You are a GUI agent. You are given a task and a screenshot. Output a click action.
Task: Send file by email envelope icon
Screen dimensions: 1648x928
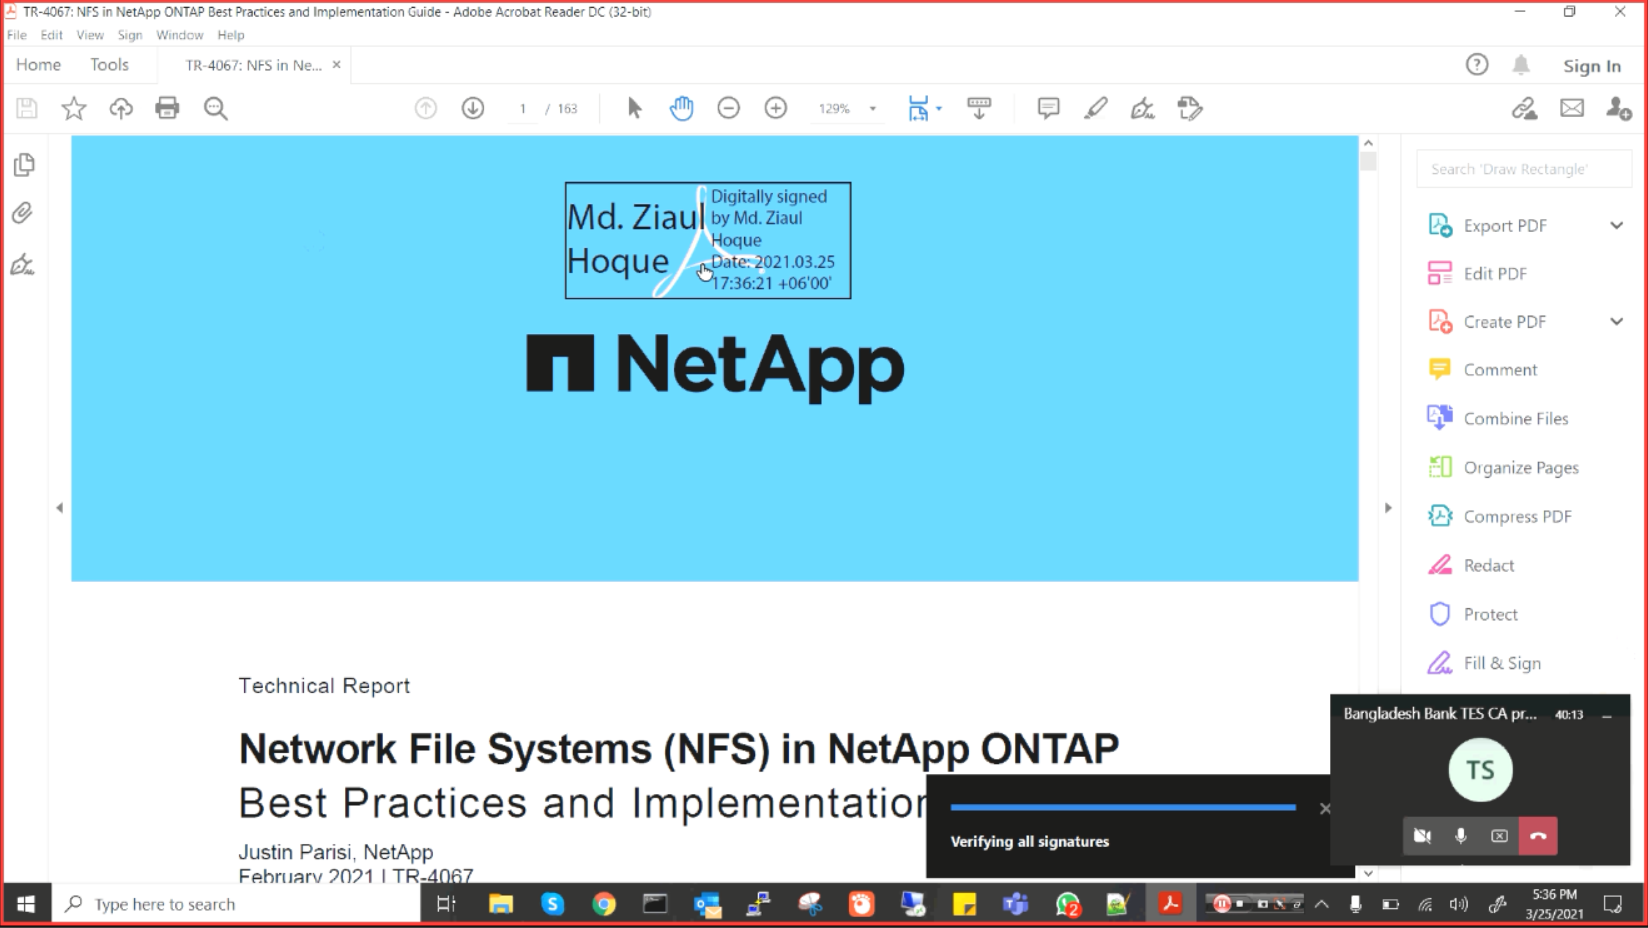[x=1572, y=108]
